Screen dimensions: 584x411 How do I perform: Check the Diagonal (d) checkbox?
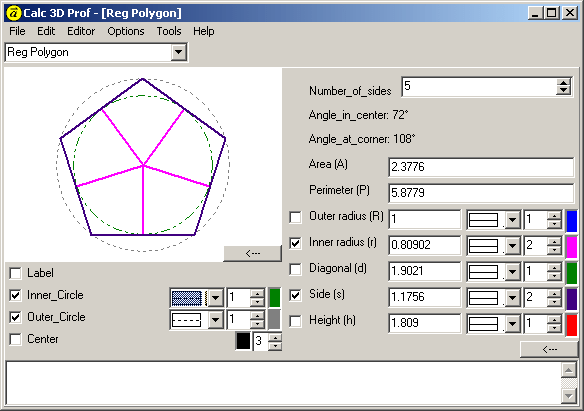(x=295, y=269)
